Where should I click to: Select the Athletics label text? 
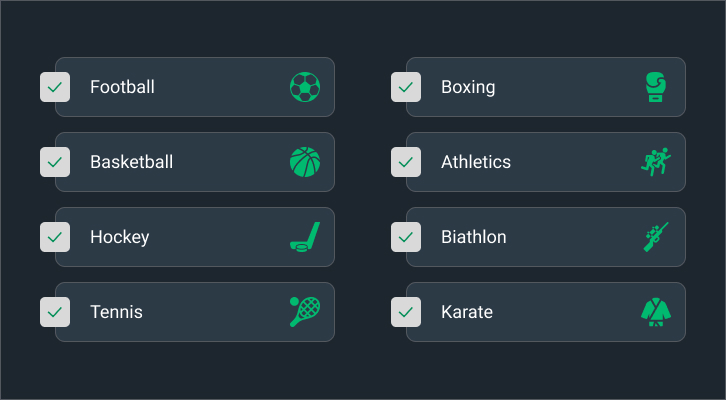(x=476, y=162)
